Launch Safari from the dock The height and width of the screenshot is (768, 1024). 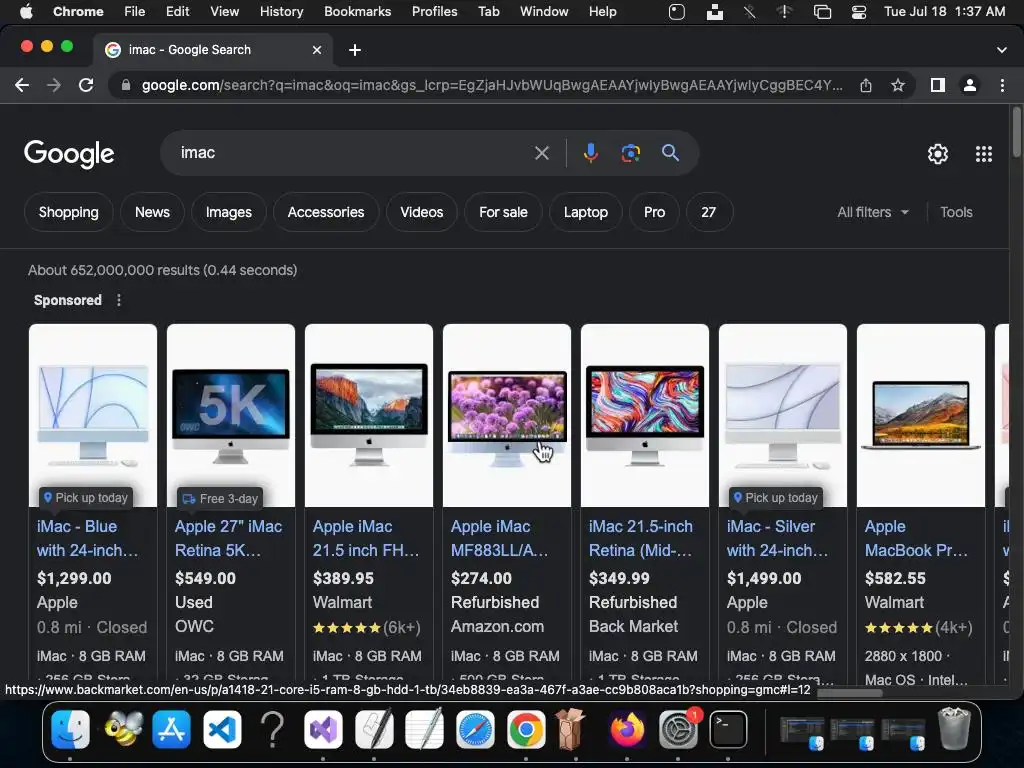click(475, 729)
